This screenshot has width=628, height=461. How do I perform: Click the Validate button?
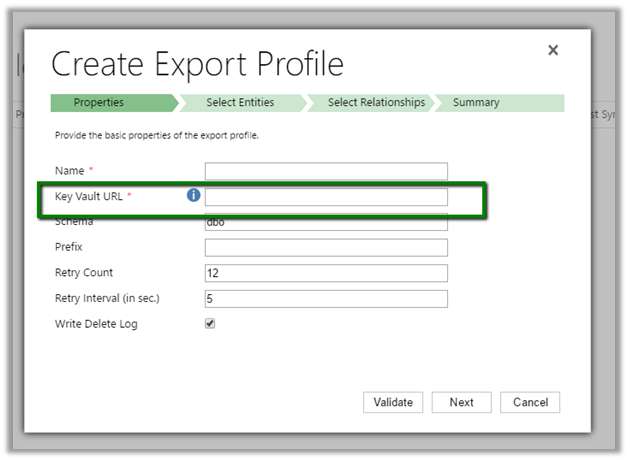click(x=393, y=402)
